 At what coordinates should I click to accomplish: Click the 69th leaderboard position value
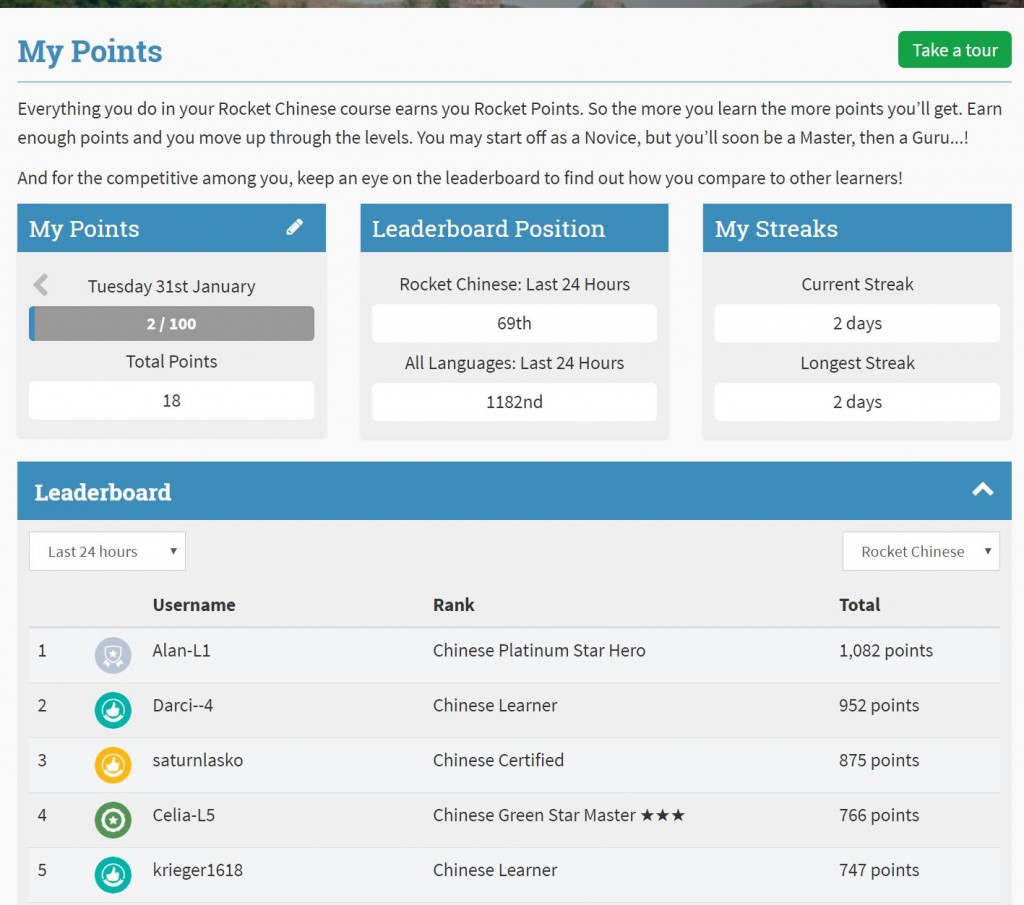515,323
